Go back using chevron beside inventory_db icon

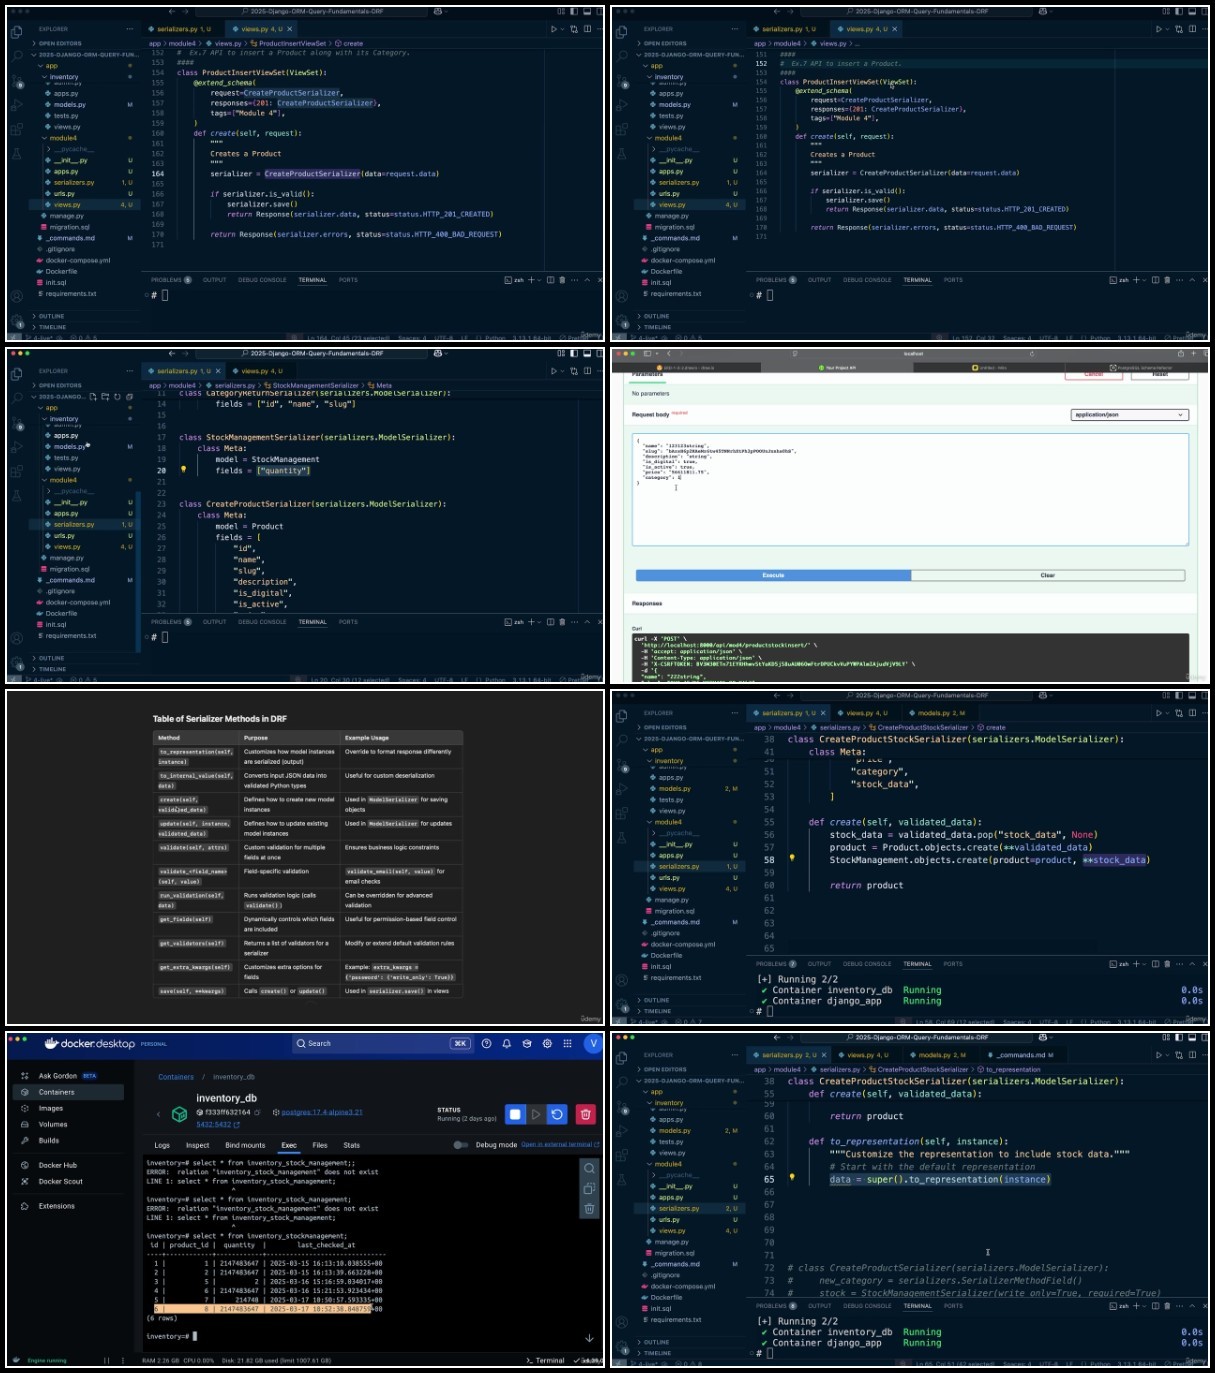[158, 1114]
